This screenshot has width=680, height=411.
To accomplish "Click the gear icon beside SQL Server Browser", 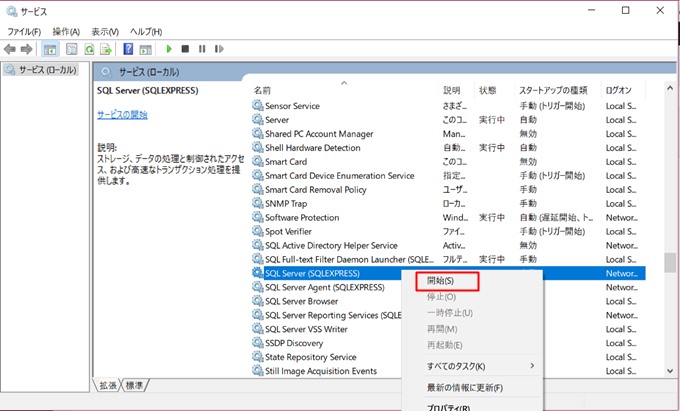I will coord(258,300).
